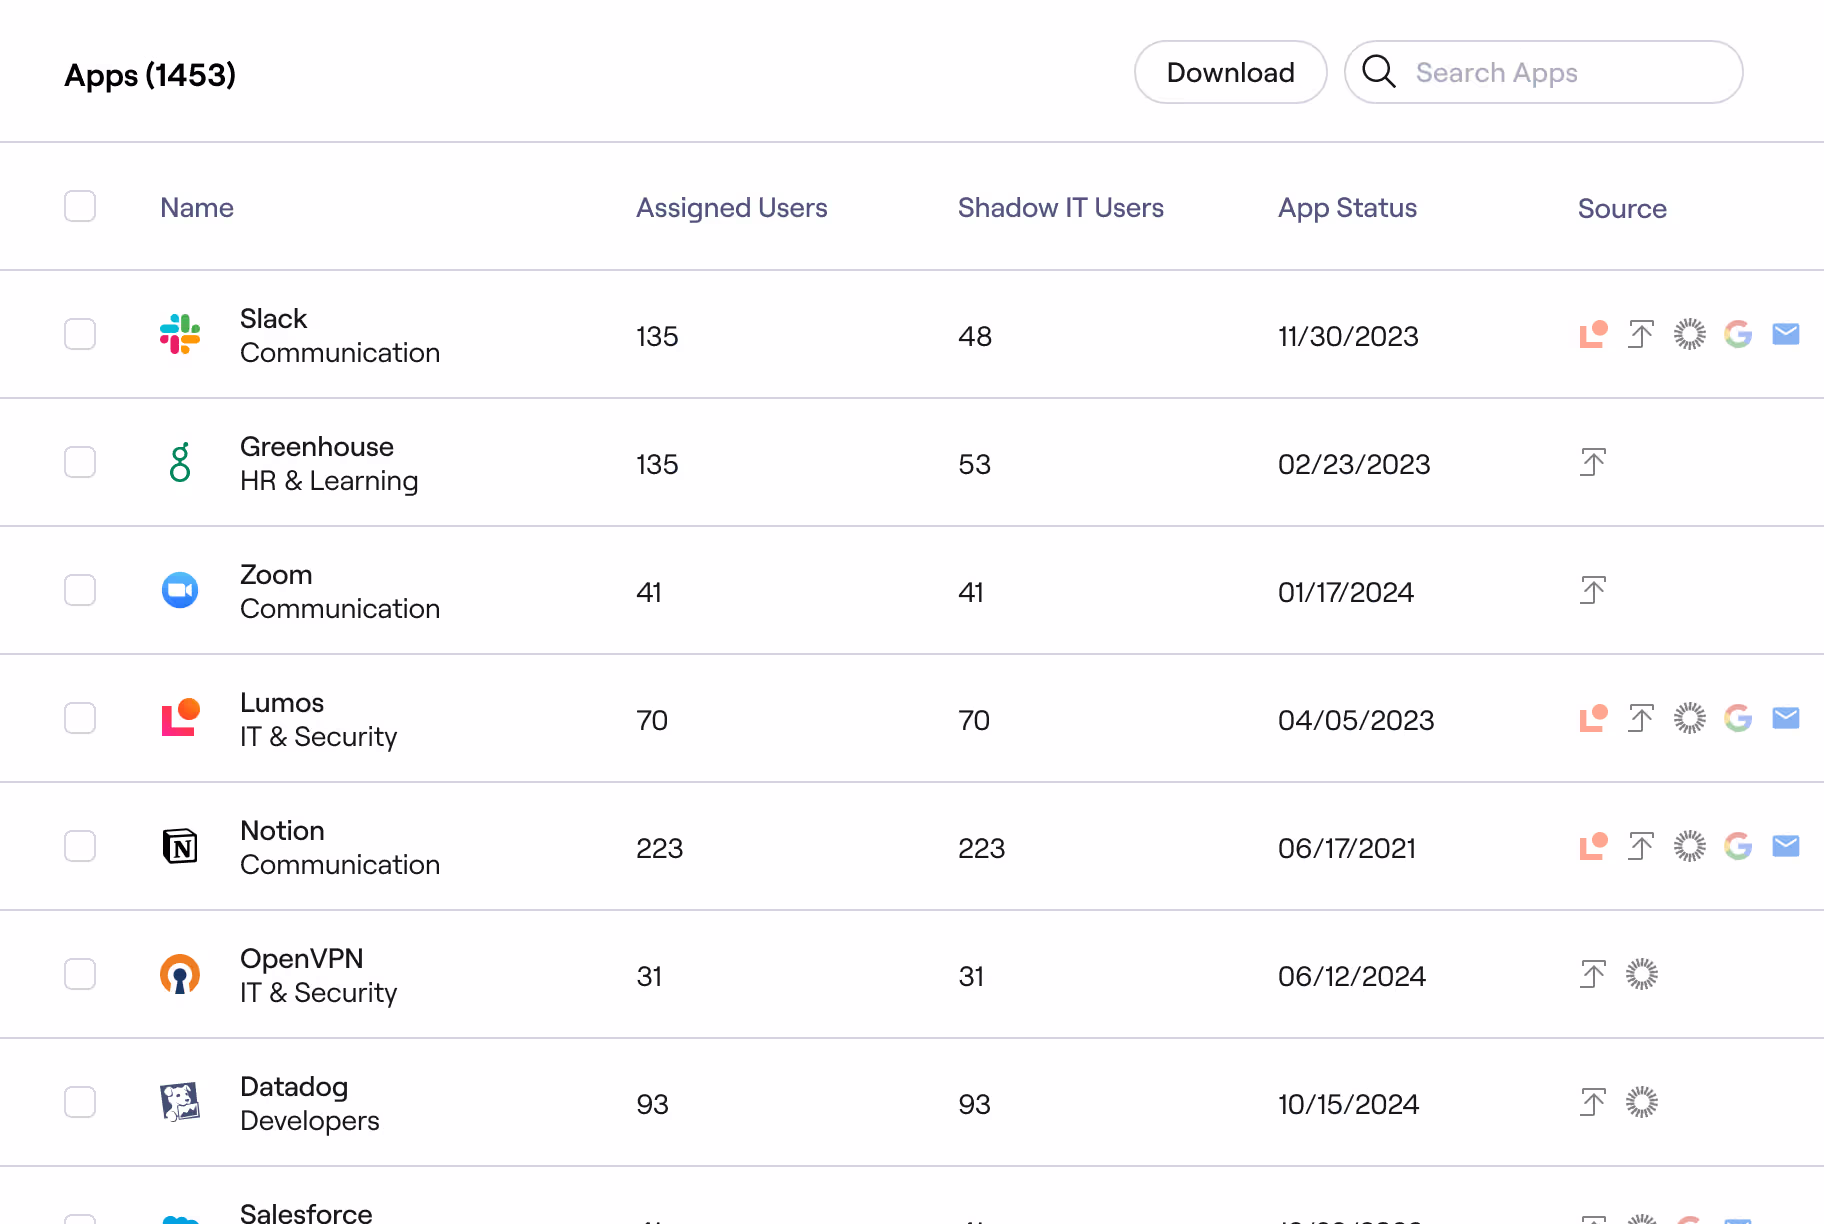The height and width of the screenshot is (1224, 1824).
Task: Click the Slack app logo icon
Action: 180,334
